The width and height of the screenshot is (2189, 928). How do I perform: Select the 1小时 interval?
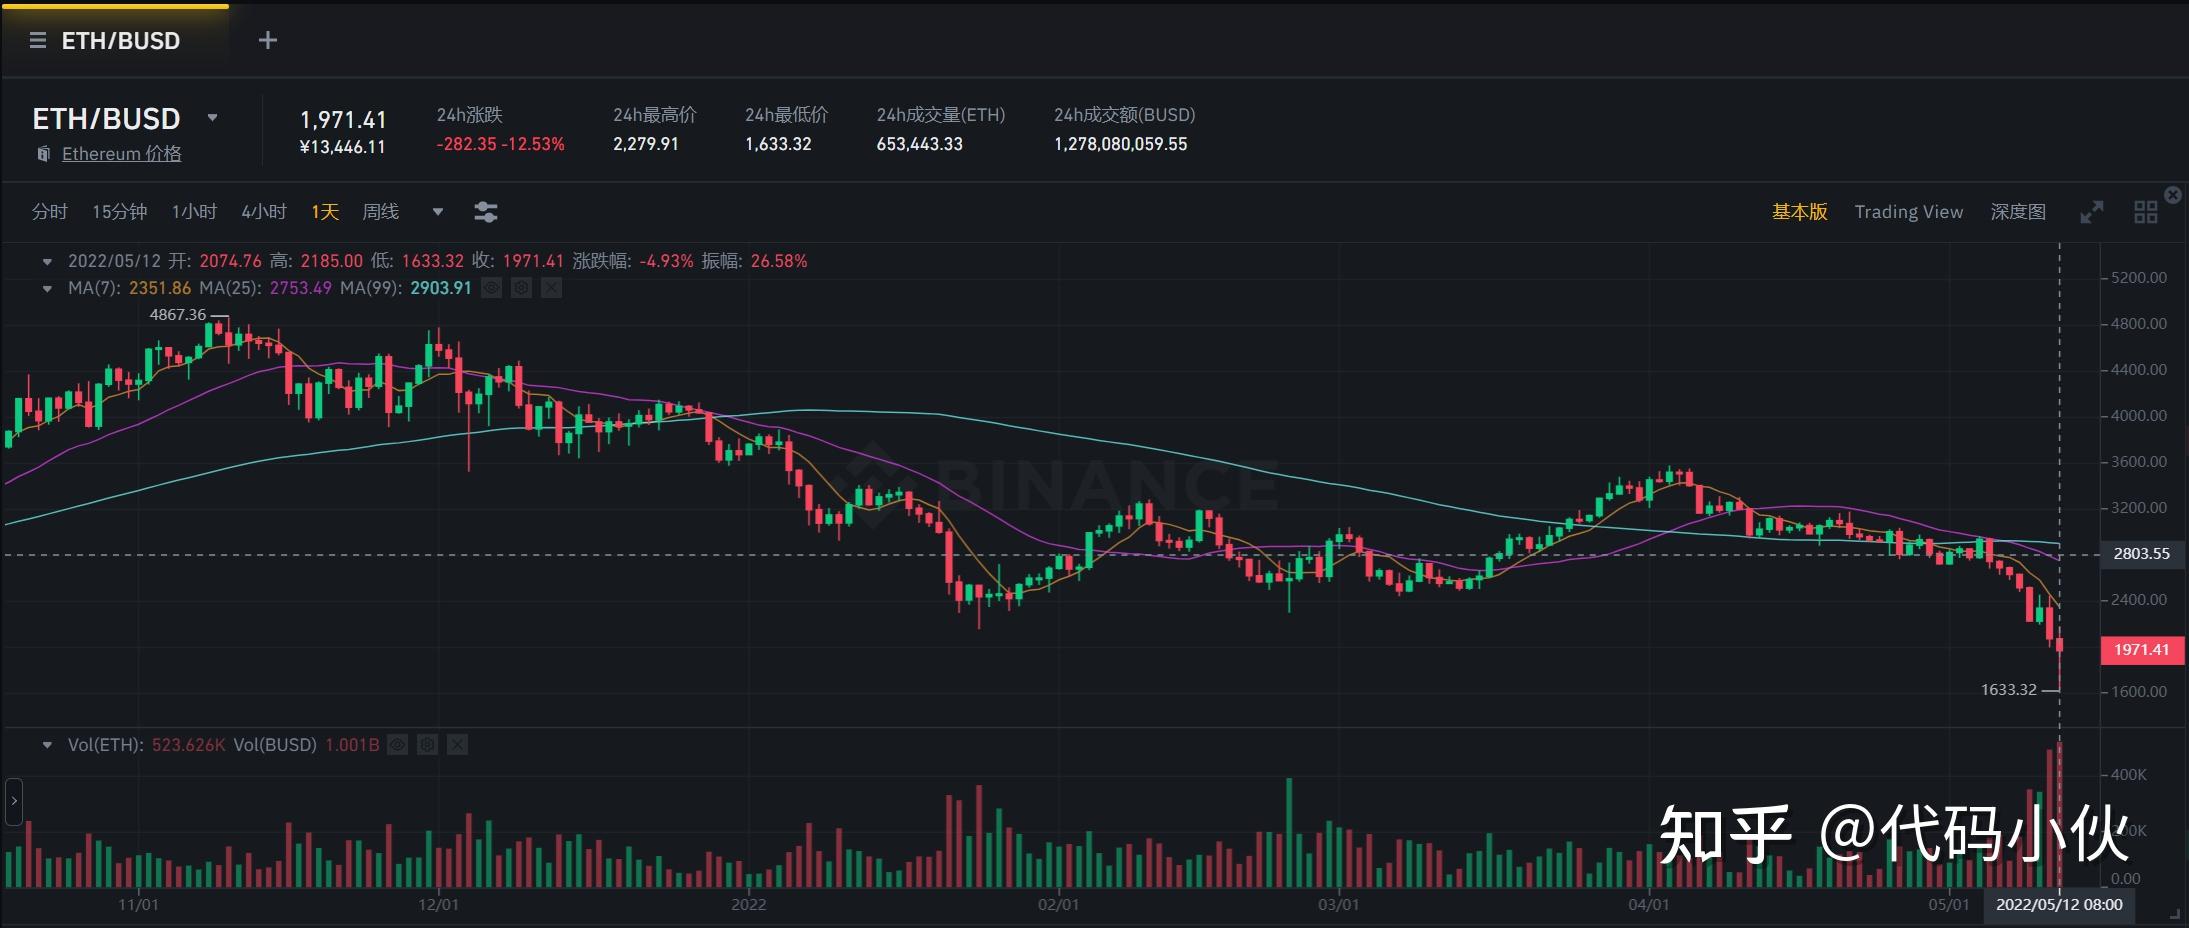[194, 212]
